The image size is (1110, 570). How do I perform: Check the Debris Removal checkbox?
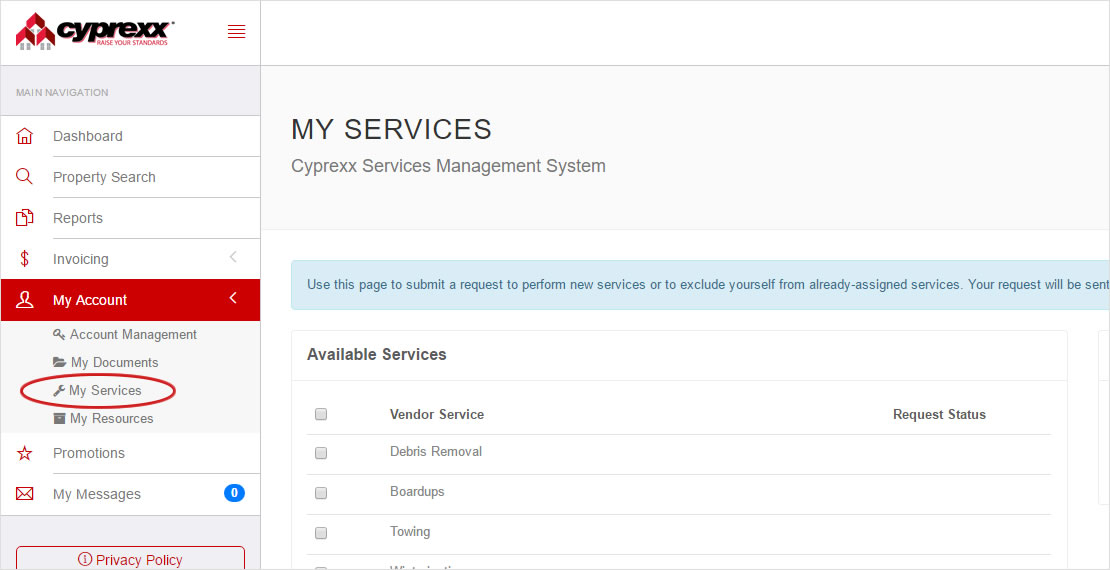pos(321,453)
